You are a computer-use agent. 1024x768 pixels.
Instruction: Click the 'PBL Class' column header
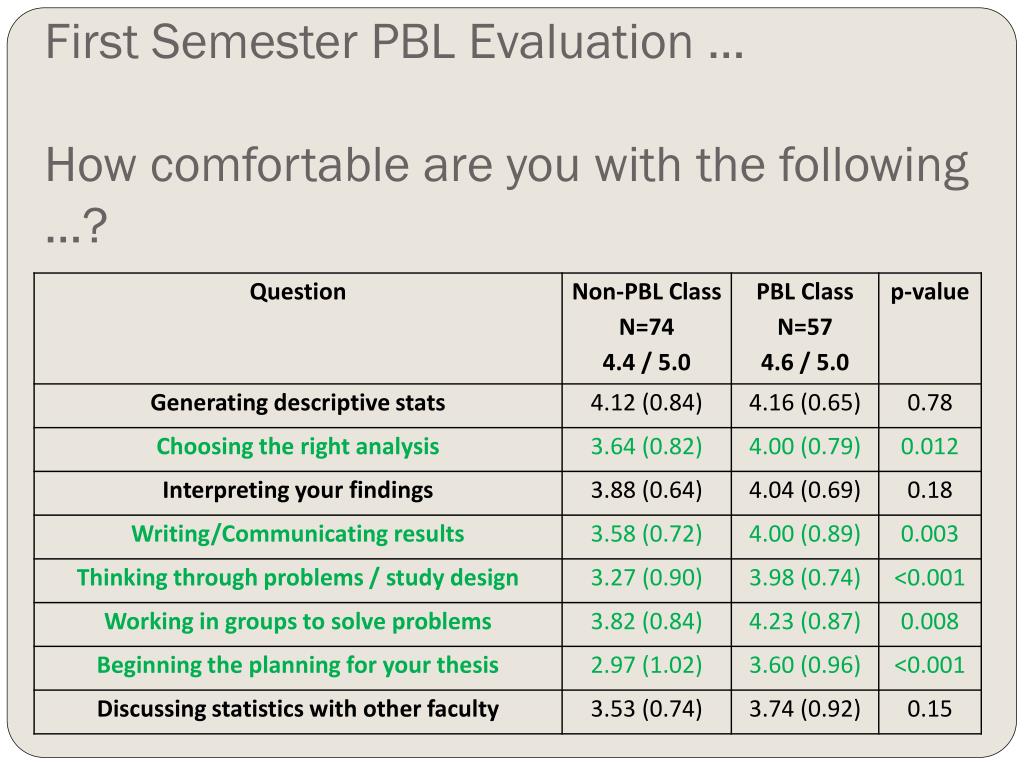pos(805,292)
